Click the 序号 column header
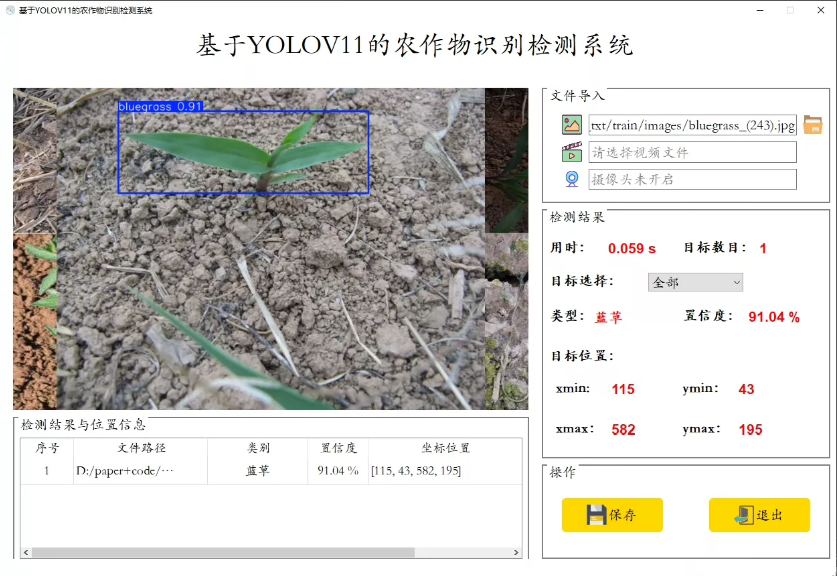 tap(47, 448)
